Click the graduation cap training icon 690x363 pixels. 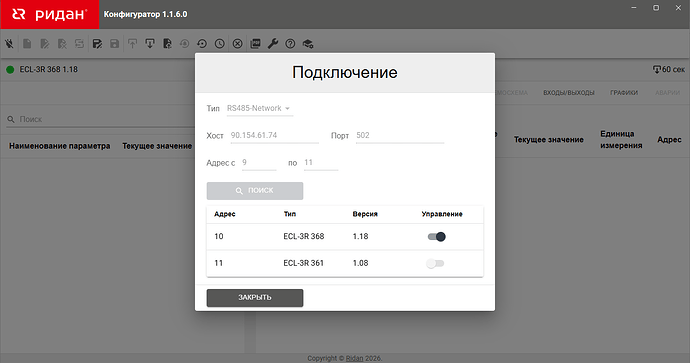point(308,44)
